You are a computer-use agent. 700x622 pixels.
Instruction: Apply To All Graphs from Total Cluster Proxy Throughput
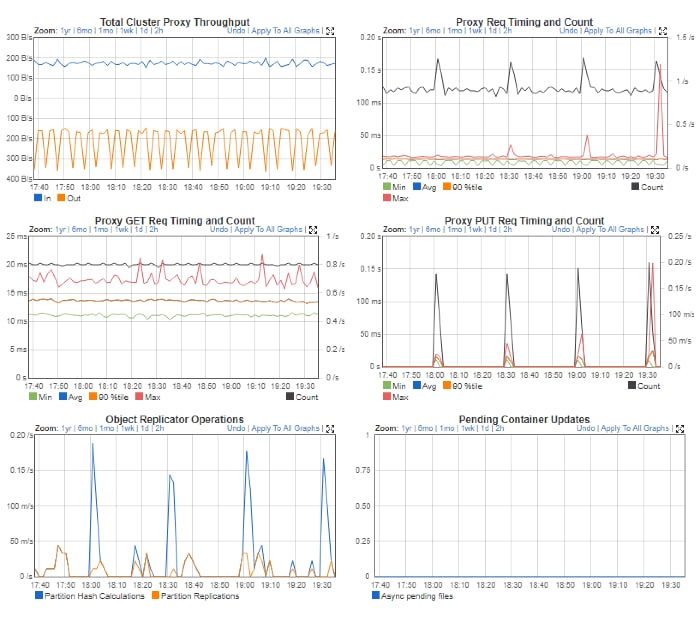pyautogui.click(x=285, y=30)
